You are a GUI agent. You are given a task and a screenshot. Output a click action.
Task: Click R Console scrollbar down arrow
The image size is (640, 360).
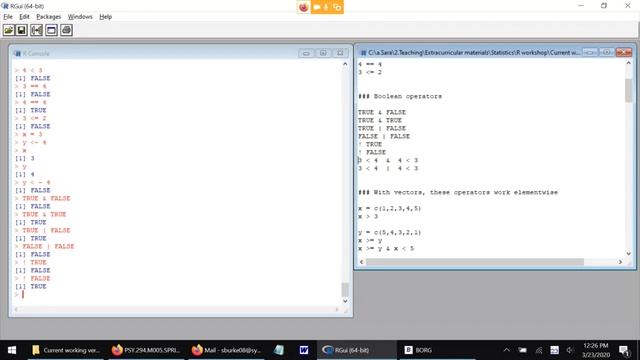[x=345, y=301]
